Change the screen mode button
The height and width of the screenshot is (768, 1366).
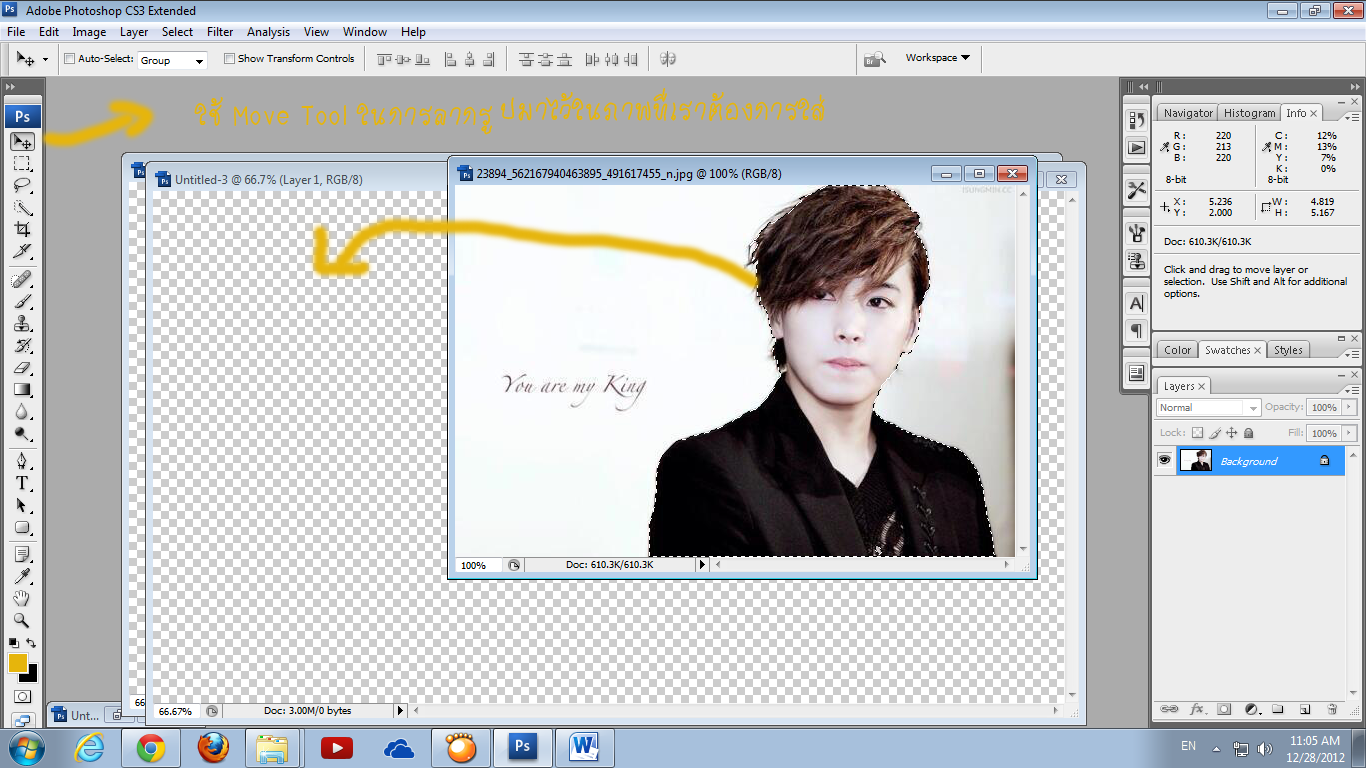click(22, 719)
